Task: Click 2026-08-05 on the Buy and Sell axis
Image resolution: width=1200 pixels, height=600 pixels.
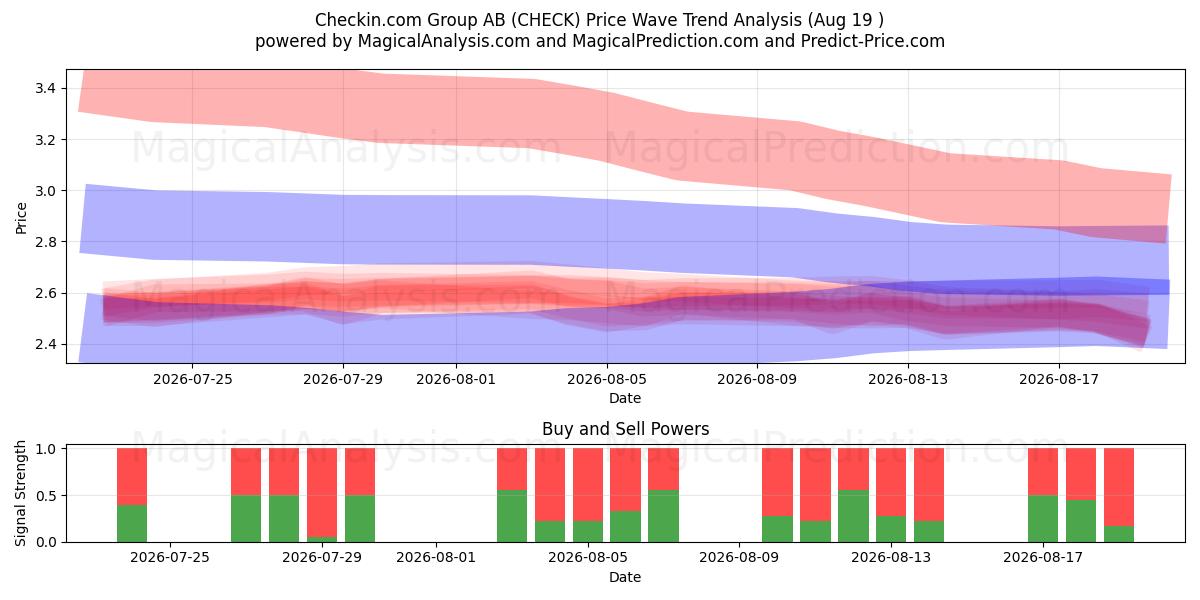Action: [588, 558]
